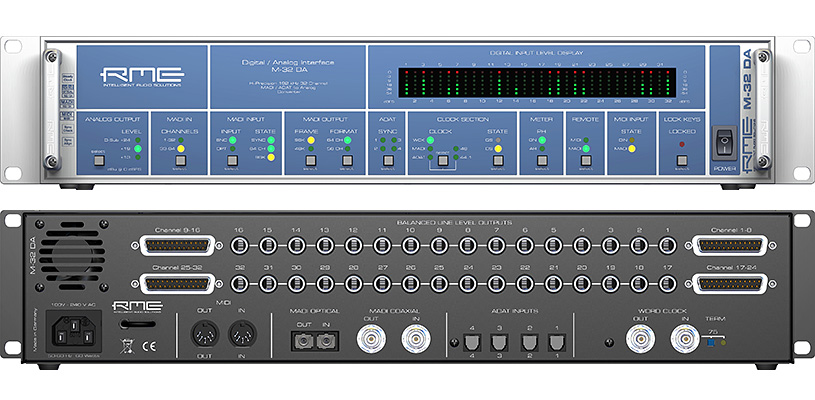Viewport: 815px width, 400px height.
Task: Click the RME logo on front panel
Action: (142, 76)
